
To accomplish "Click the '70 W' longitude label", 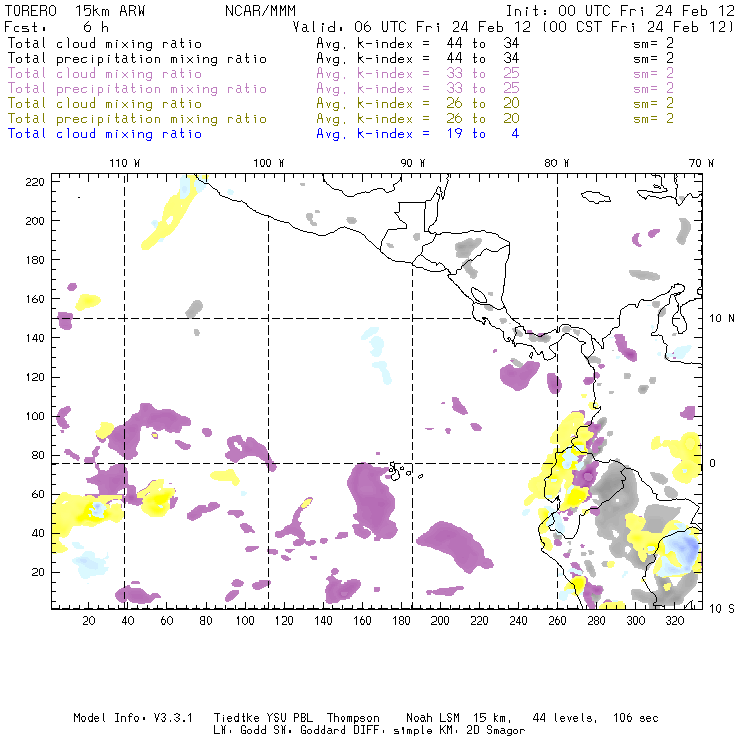I will point(701,163).
